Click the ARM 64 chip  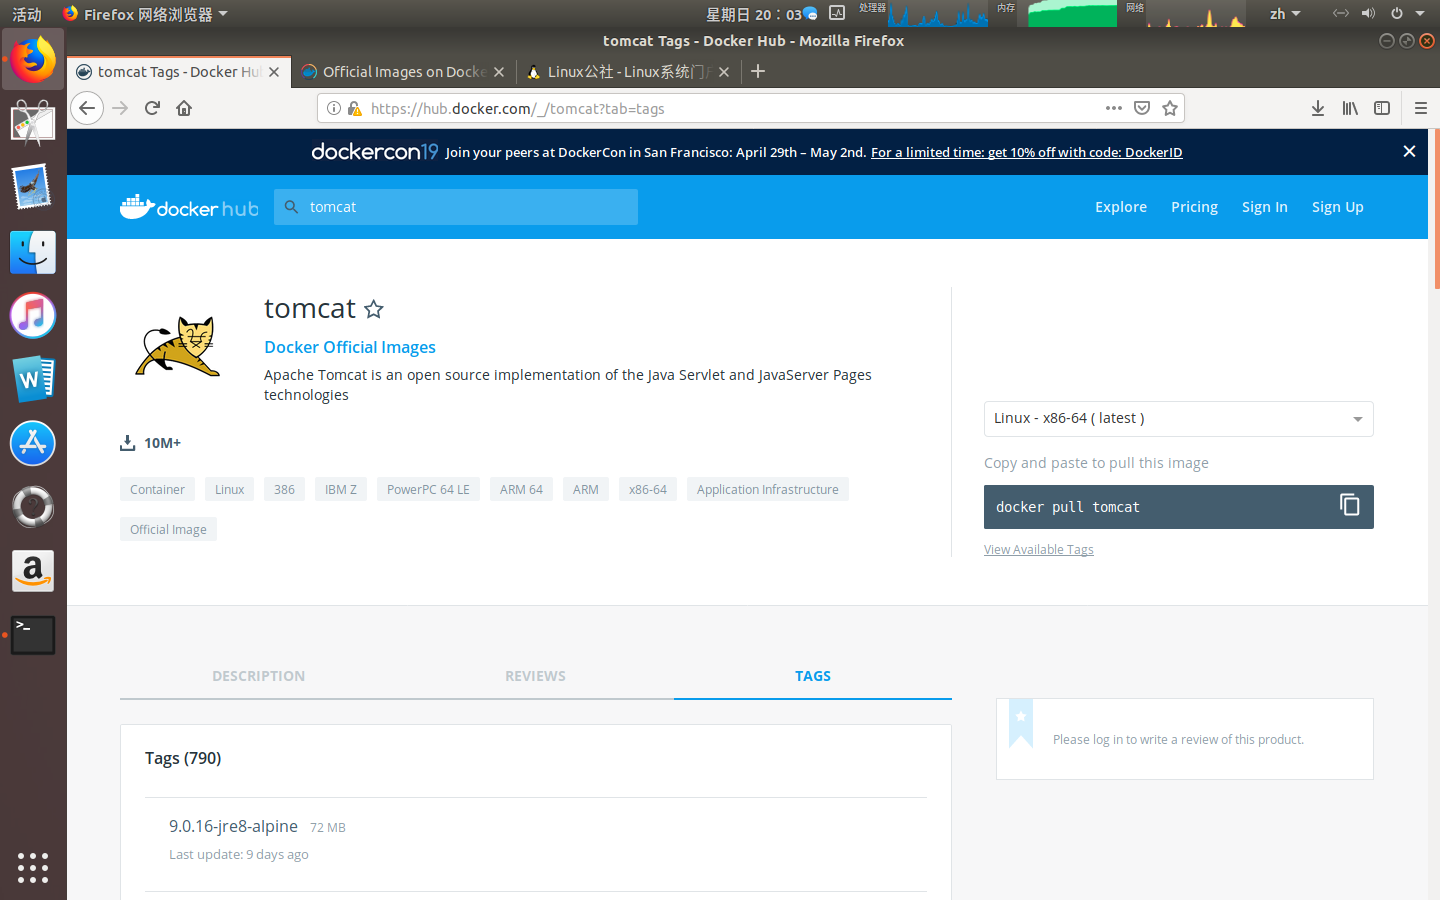coord(521,489)
